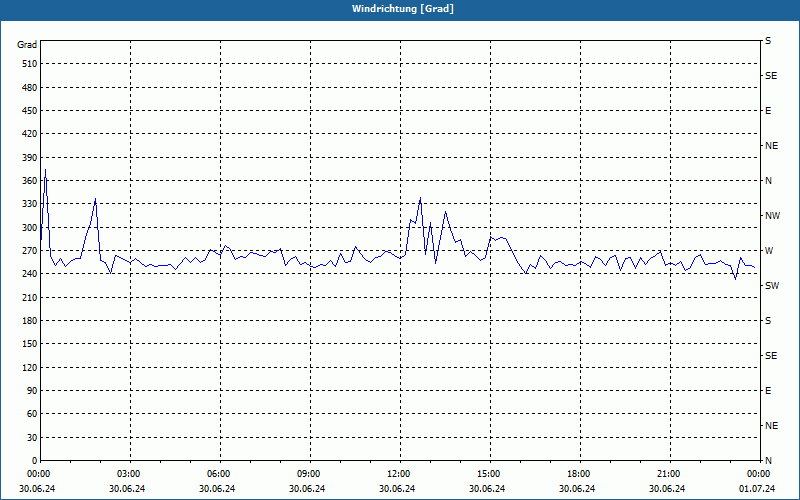The width and height of the screenshot is (800, 500).
Task: Click the 120 y-axis value
Action: tap(30, 367)
